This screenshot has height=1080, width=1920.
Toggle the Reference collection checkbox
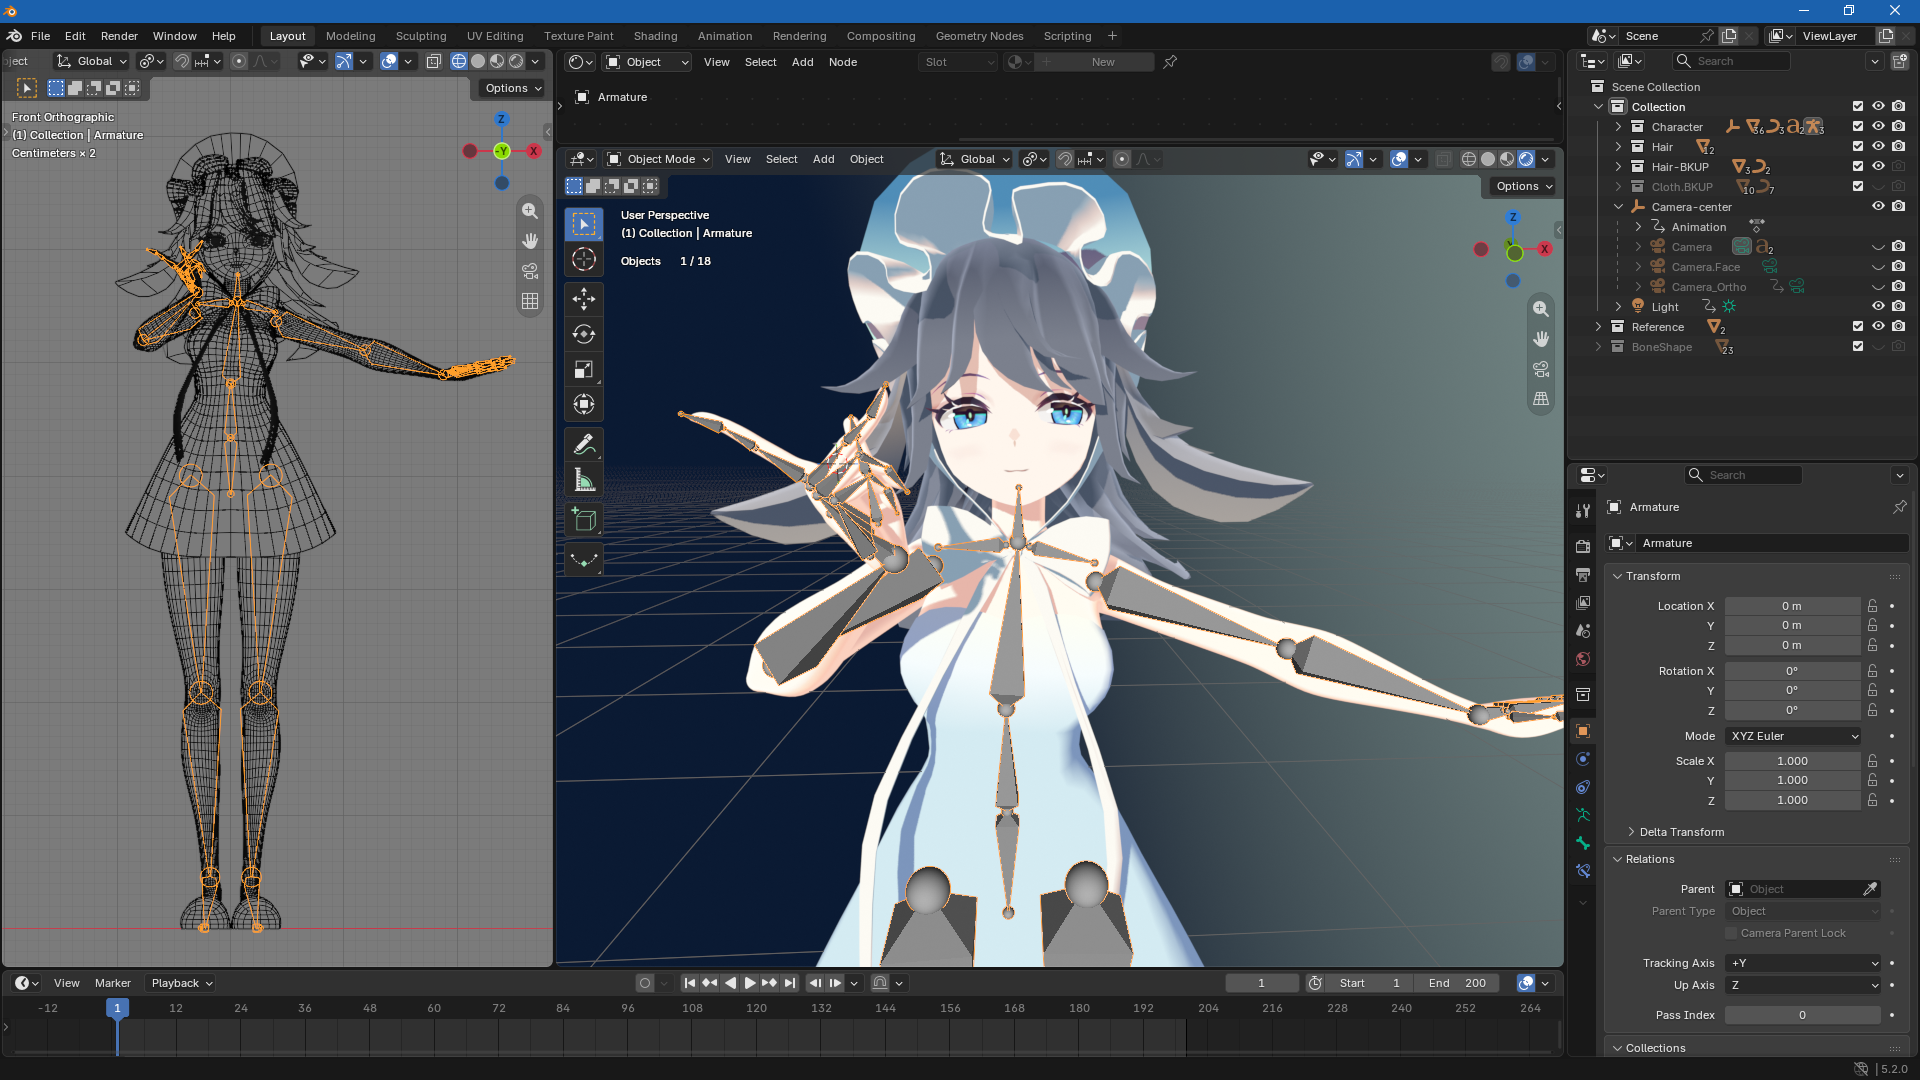pyautogui.click(x=1858, y=327)
